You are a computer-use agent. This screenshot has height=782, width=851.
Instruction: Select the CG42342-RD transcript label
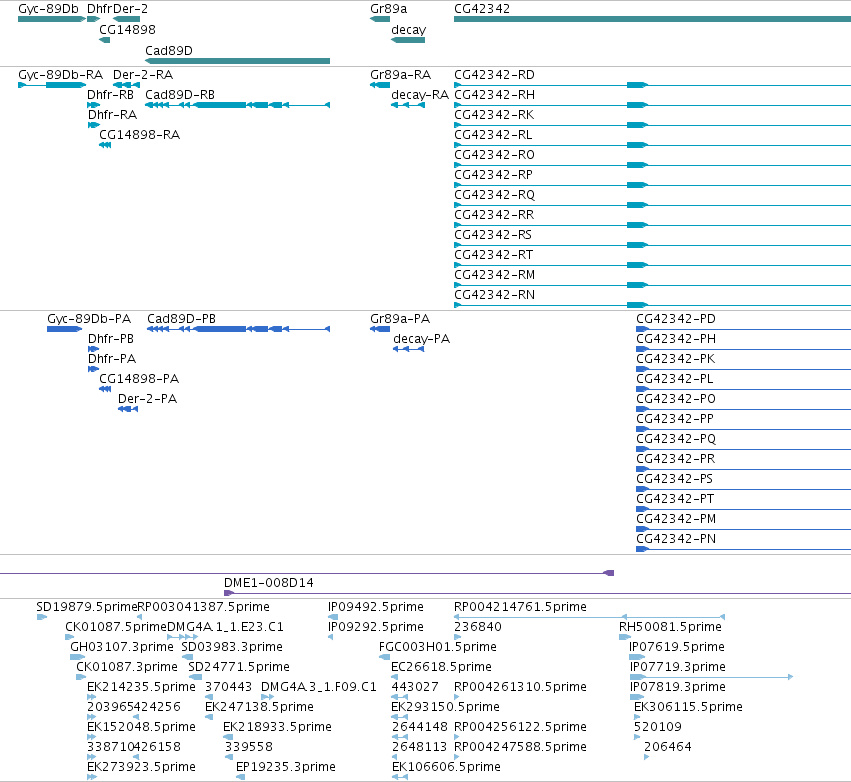[494, 75]
